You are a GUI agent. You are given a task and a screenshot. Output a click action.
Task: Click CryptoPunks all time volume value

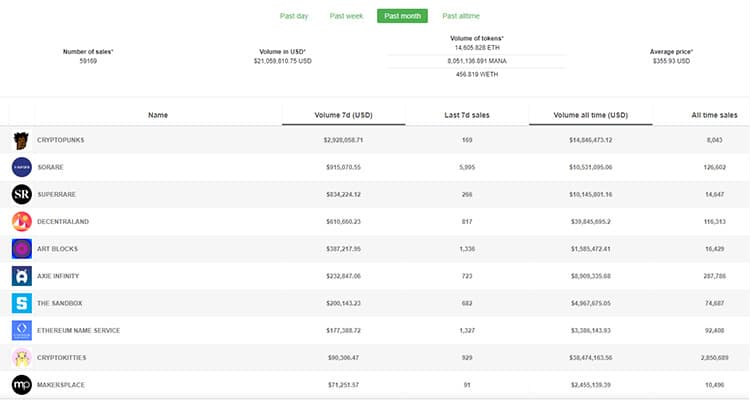pos(591,140)
